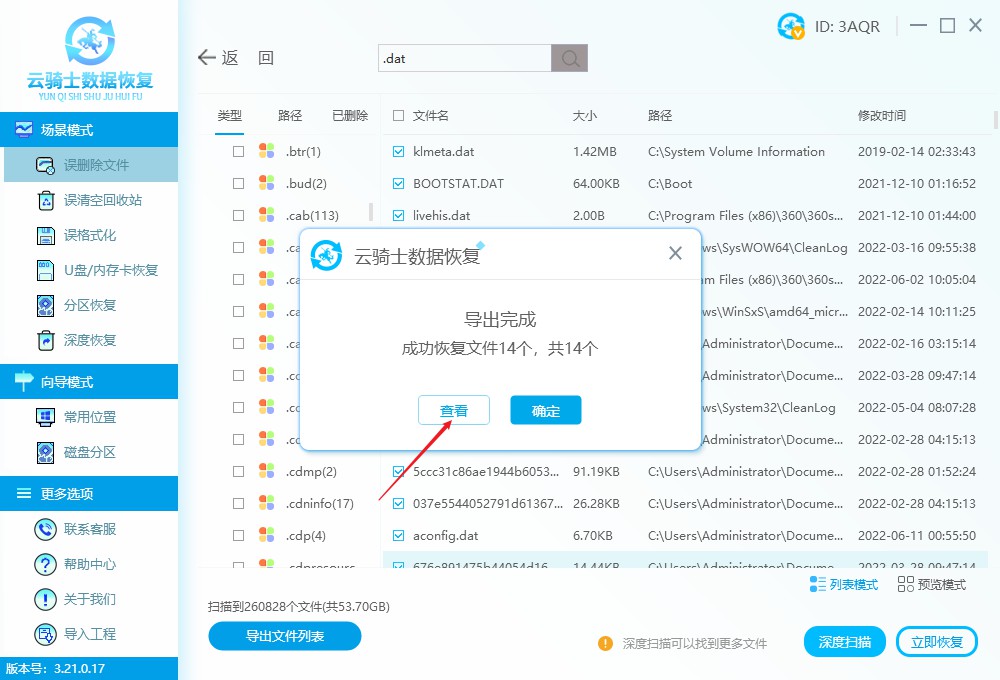The height and width of the screenshot is (680, 1000).
Task: Click 查看 to view recovered files
Action: coord(454,410)
